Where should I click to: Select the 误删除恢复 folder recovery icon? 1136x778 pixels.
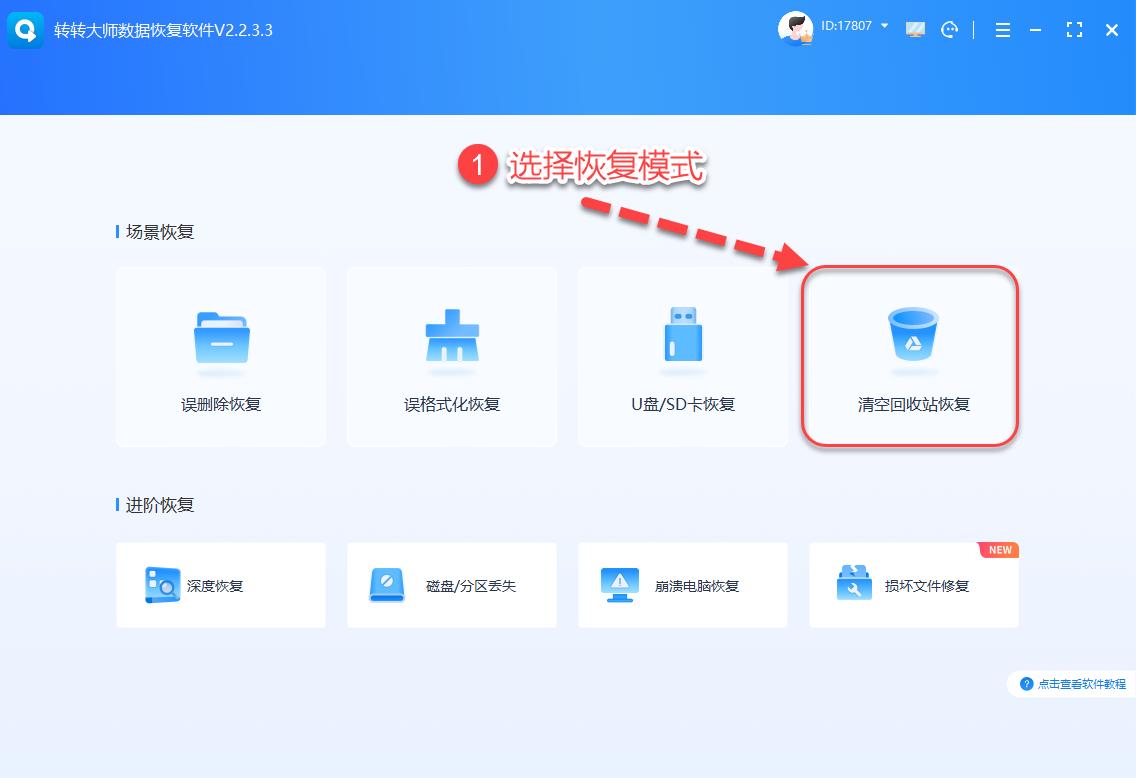click(220, 340)
